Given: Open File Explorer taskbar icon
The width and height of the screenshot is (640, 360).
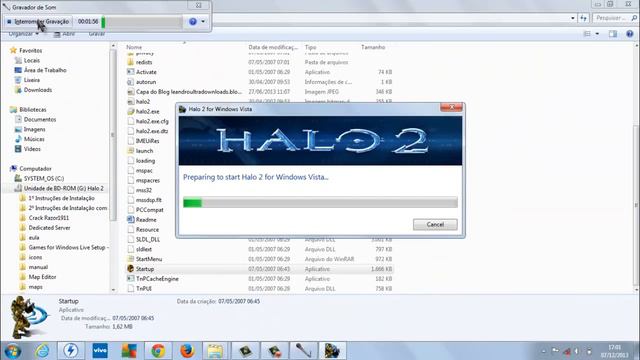Looking at the screenshot, I should 216,351.
